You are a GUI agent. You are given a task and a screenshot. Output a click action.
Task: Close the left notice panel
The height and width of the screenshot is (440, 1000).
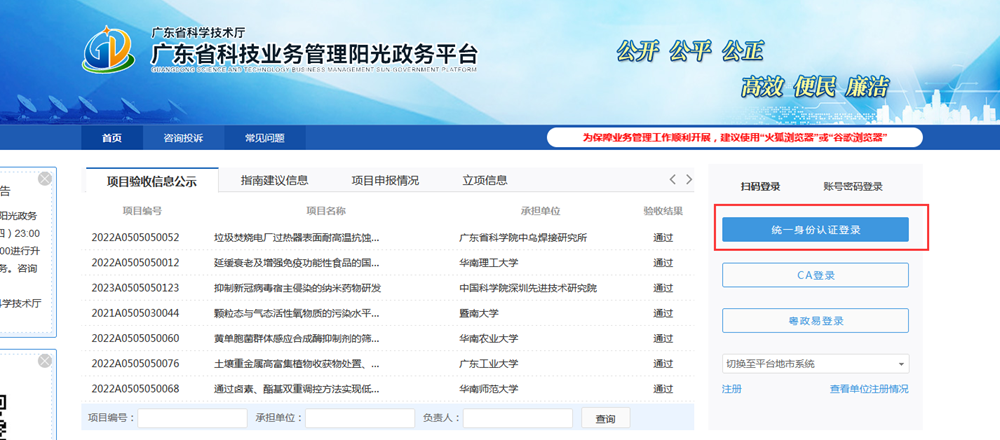click(x=44, y=179)
